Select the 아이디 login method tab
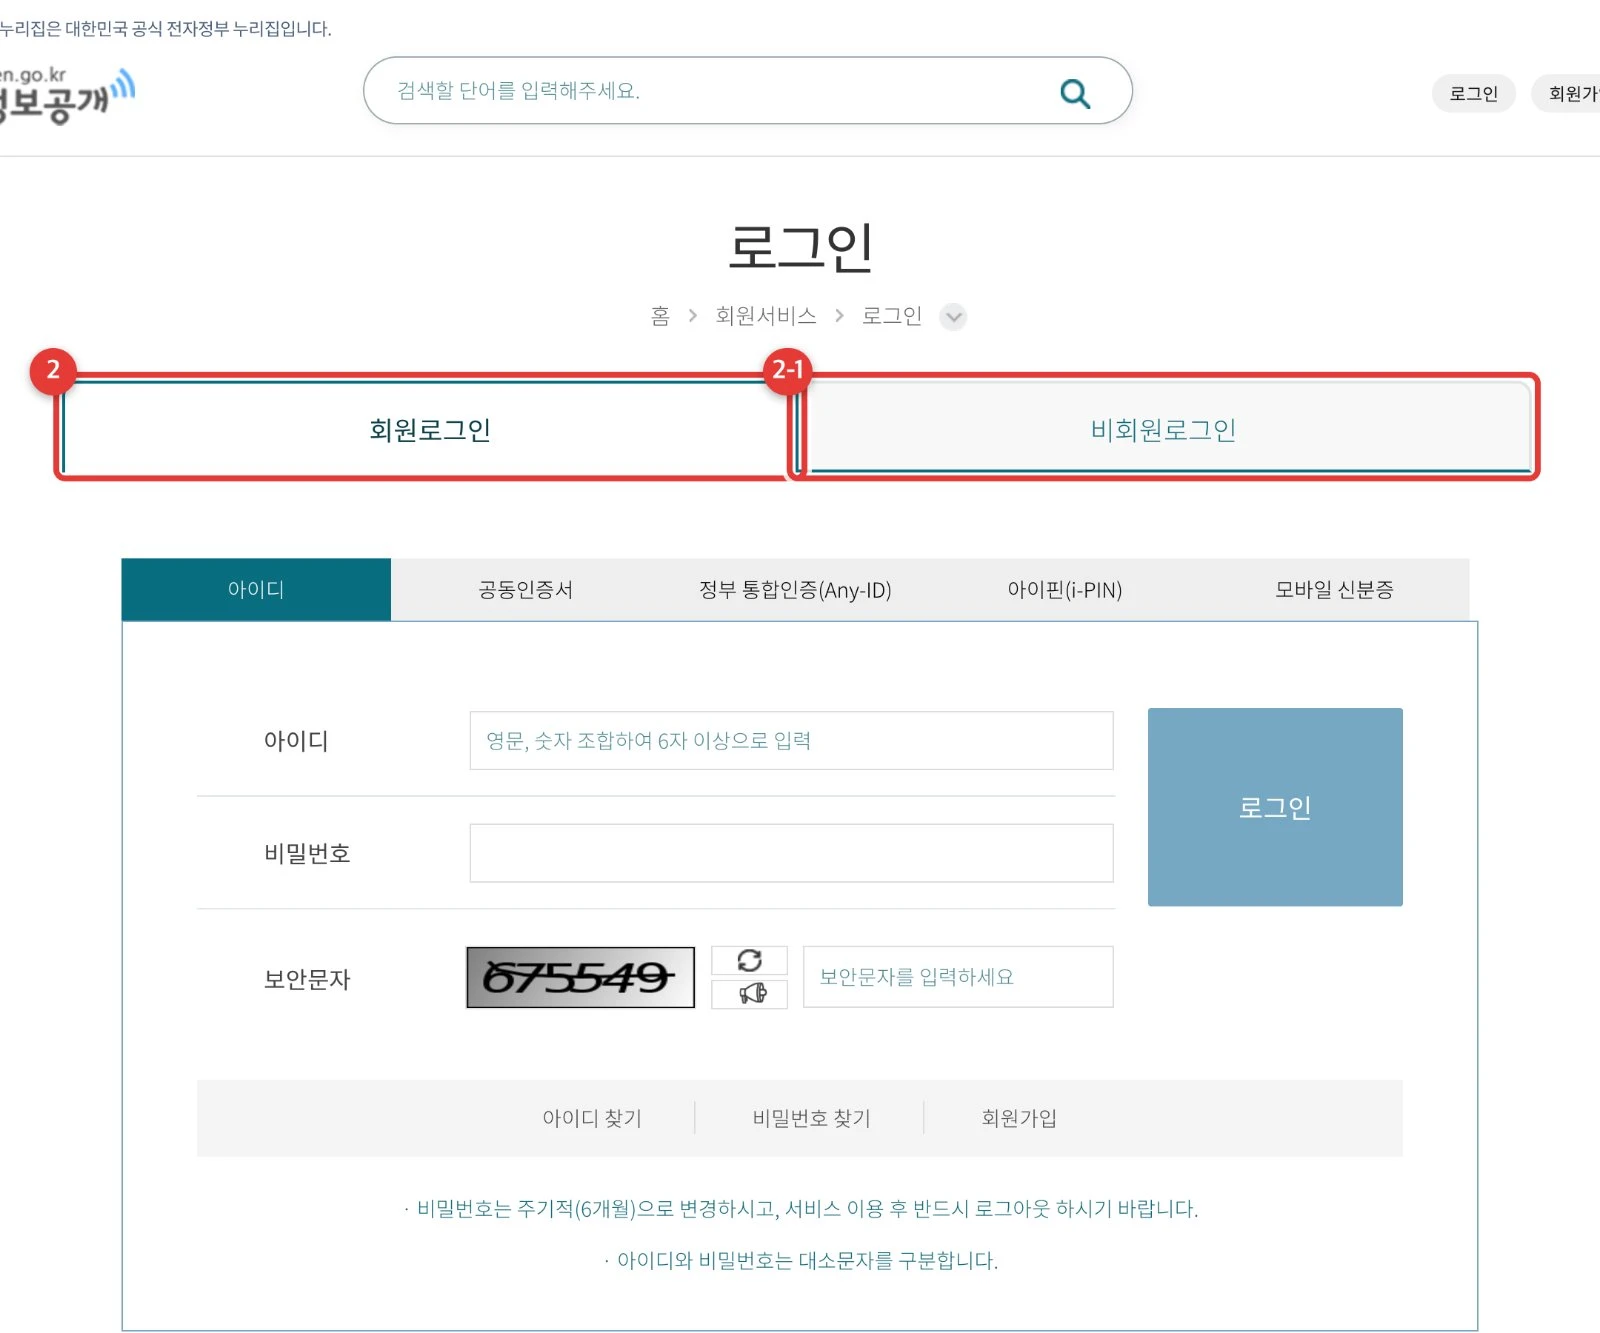The height and width of the screenshot is (1333, 1600). click(256, 590)
